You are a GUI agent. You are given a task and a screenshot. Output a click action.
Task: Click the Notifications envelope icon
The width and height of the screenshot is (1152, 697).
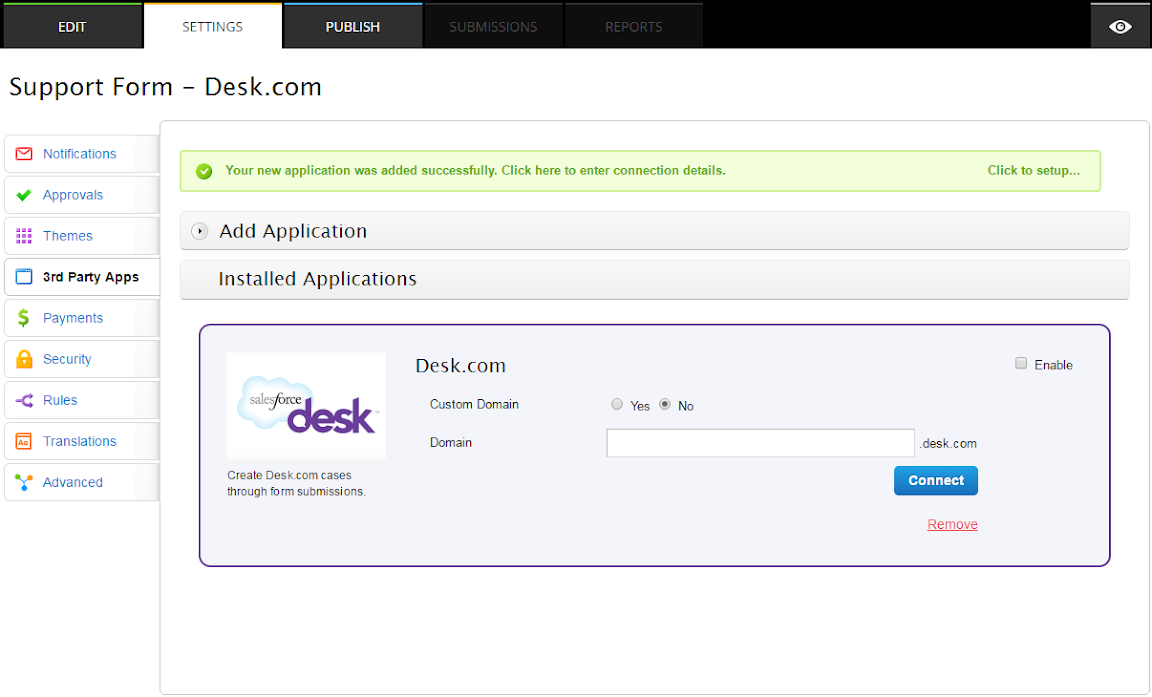(24, 154)
